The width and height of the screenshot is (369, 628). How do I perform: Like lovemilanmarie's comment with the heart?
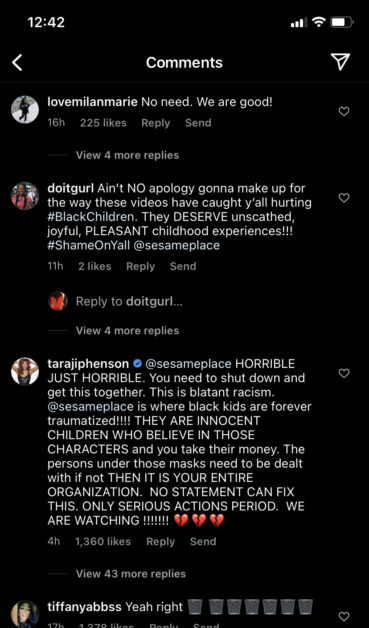(344, 112)
